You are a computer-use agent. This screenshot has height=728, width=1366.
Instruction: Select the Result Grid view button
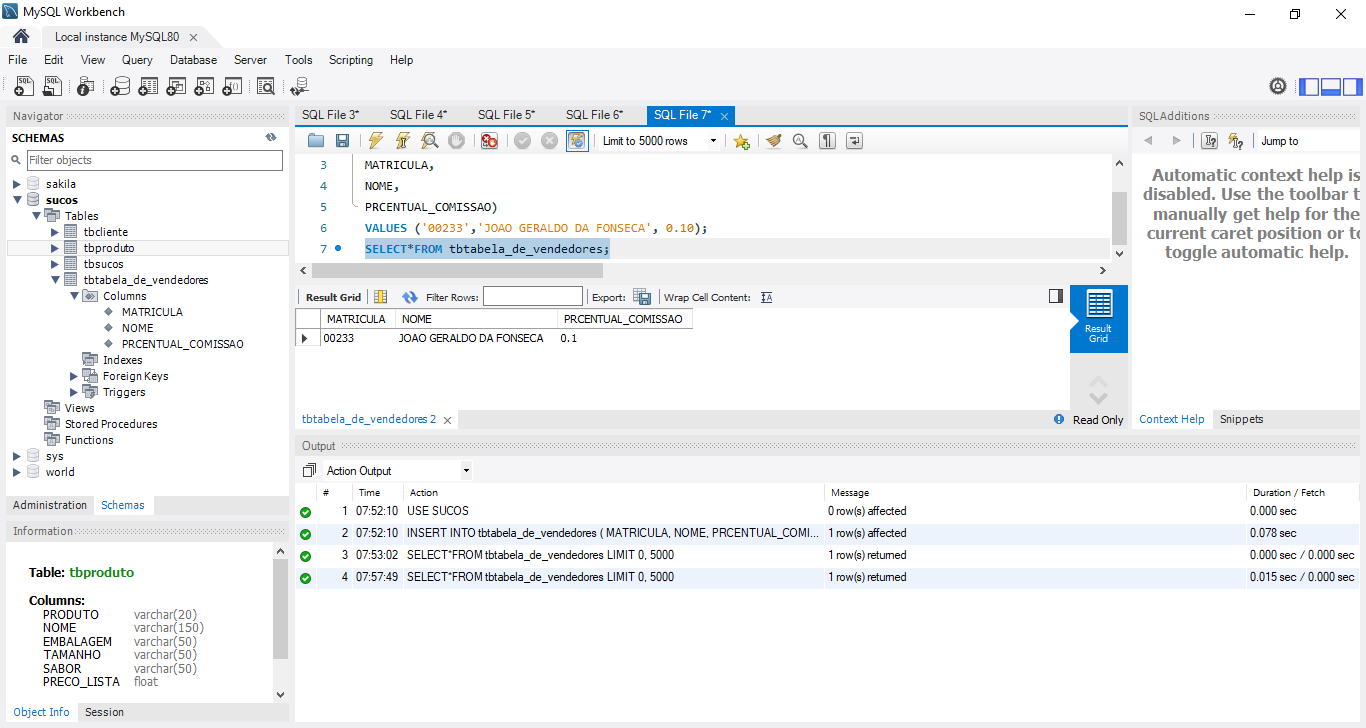(1098, 318)
